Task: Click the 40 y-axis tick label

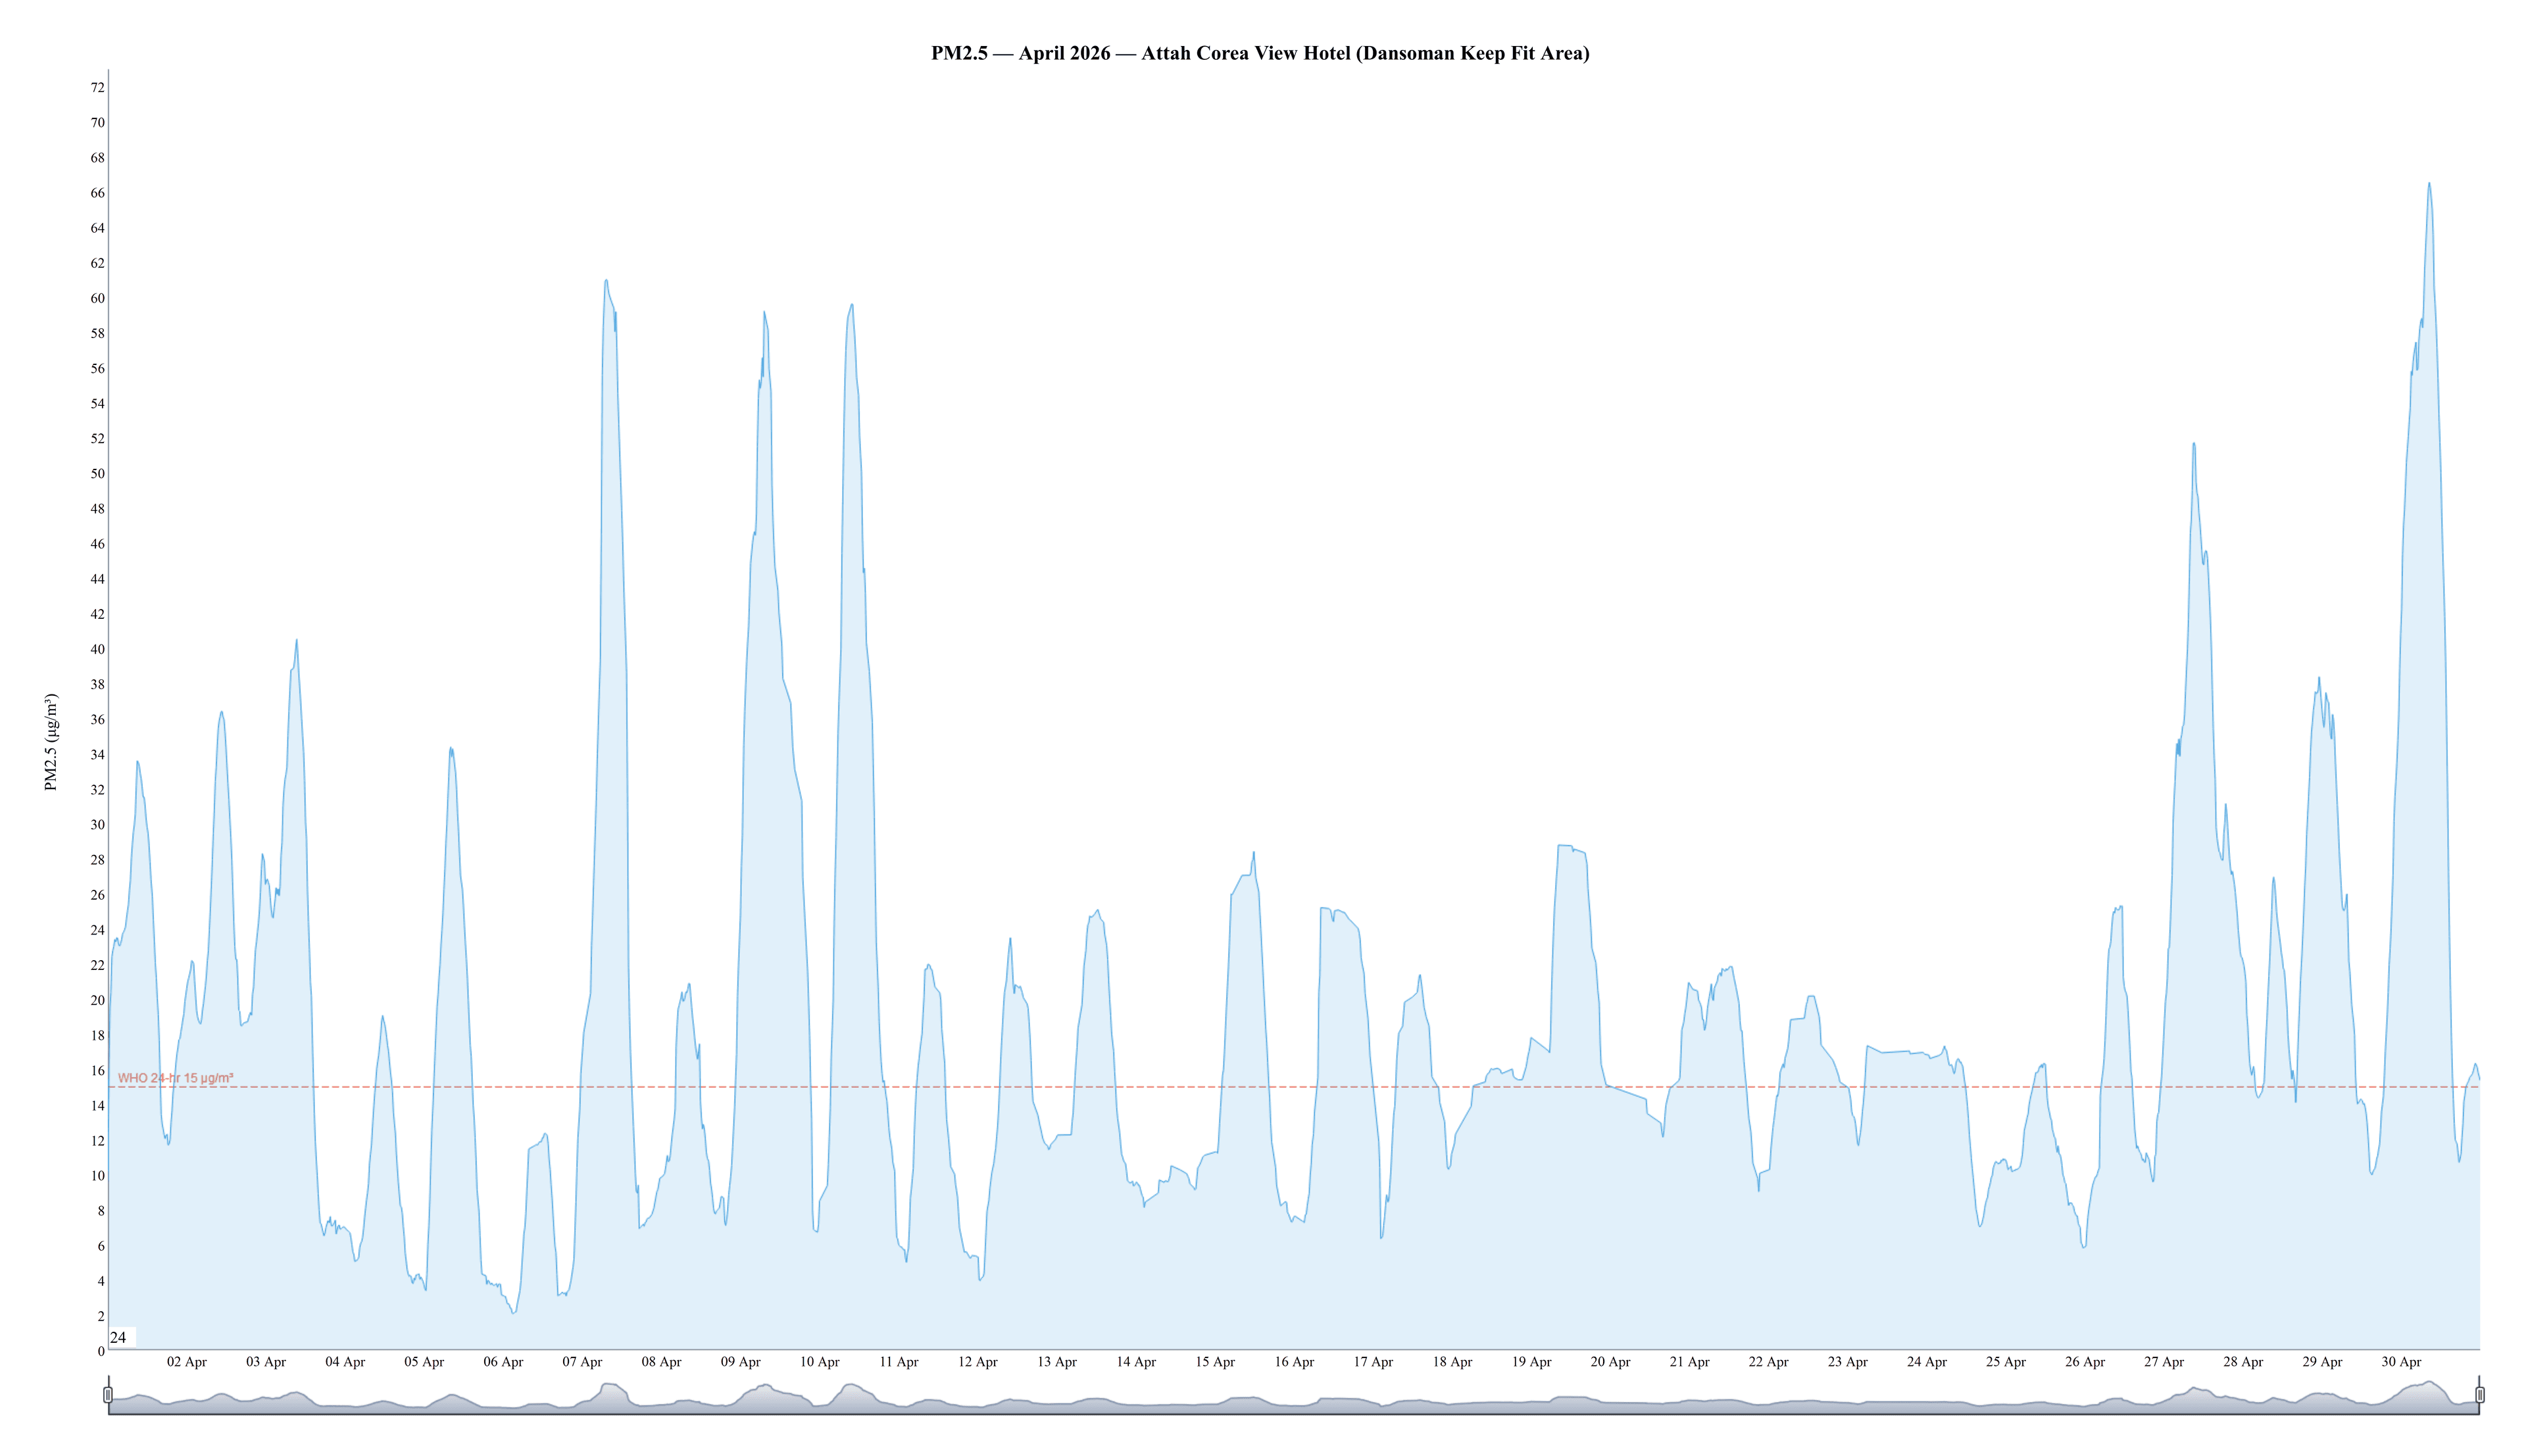Action: coord(97,649)
